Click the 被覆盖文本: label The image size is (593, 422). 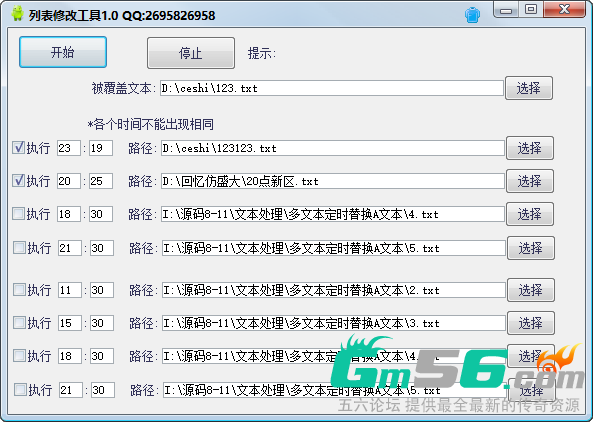[124, 88]
